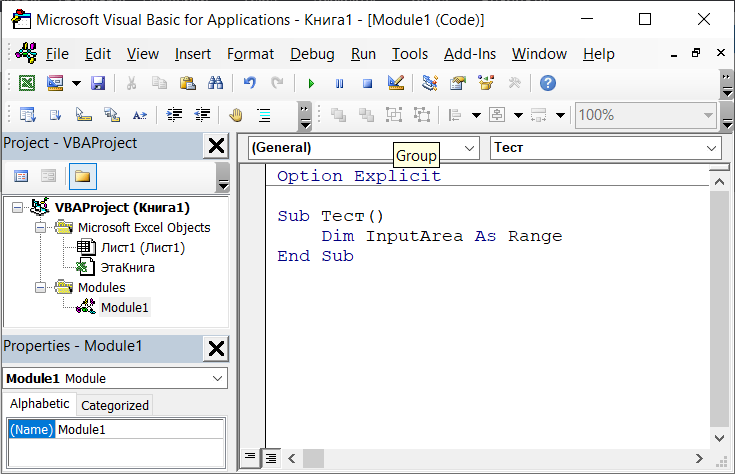Collapse the VBAProject (Книга1) tree node
The width and height of the screenshot is (735, 474).
tap(17, 208)
